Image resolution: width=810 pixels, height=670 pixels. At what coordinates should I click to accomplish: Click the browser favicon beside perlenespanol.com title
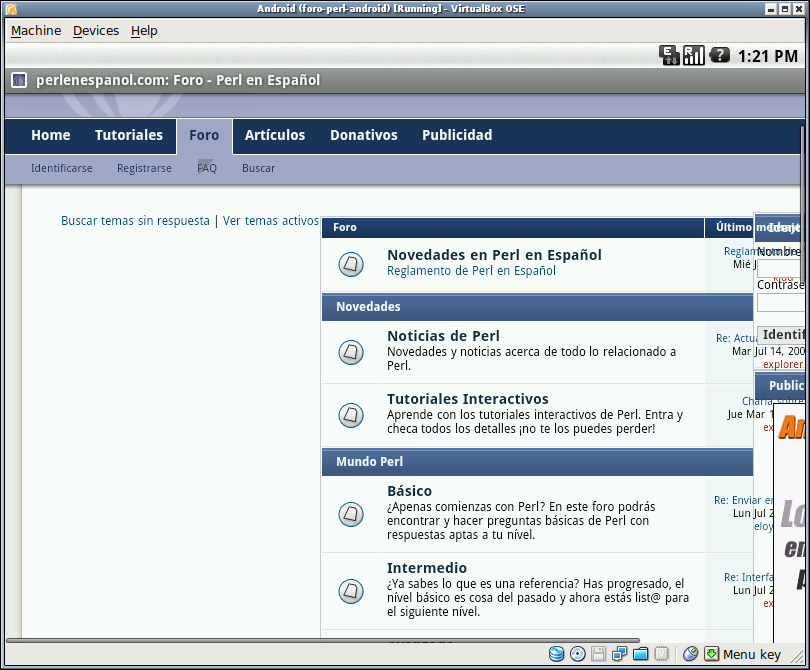(19, 80)
